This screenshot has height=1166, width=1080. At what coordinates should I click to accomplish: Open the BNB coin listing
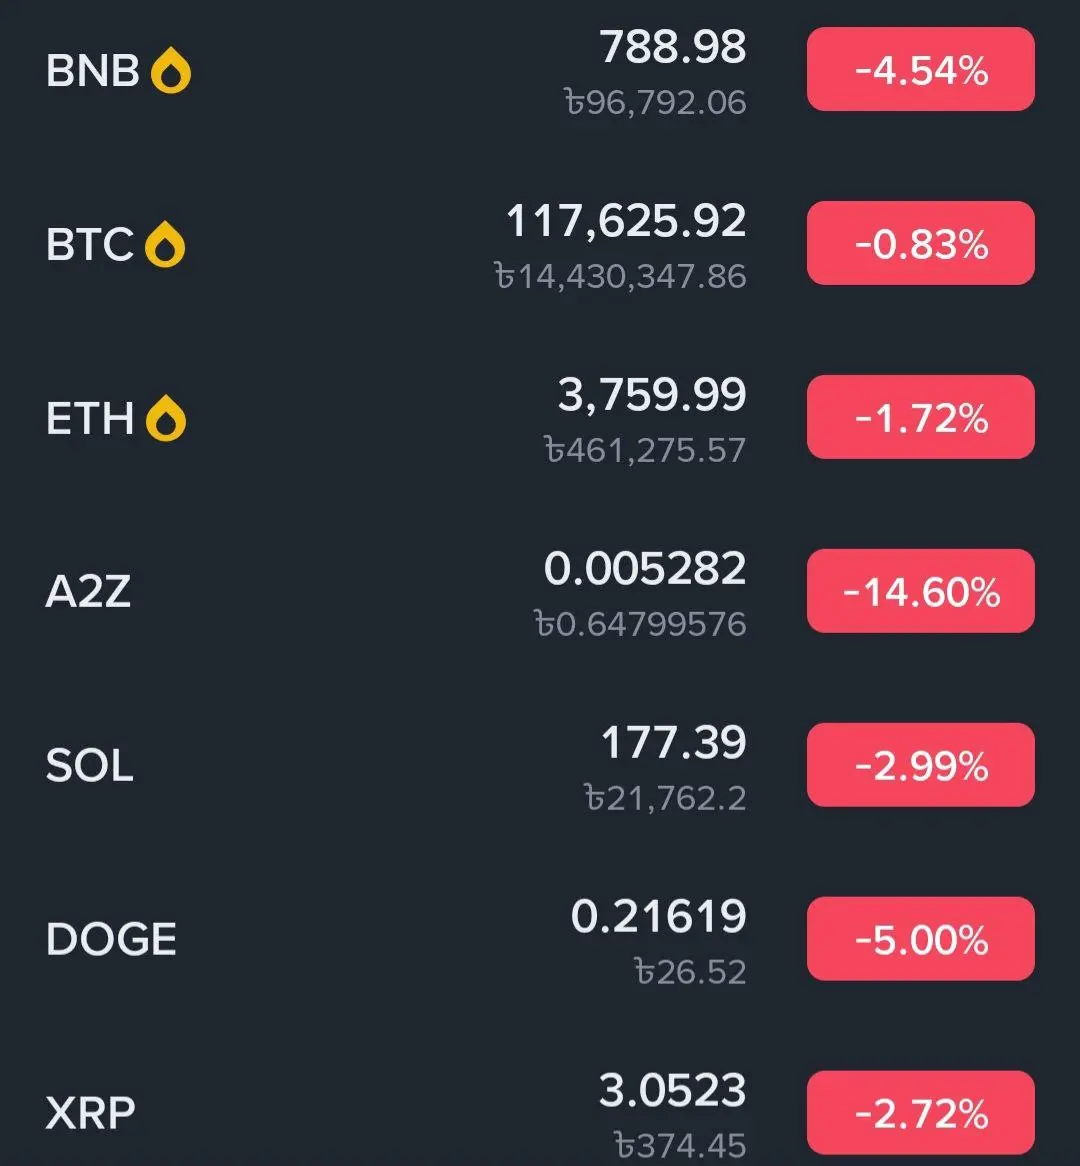[540, 70]
